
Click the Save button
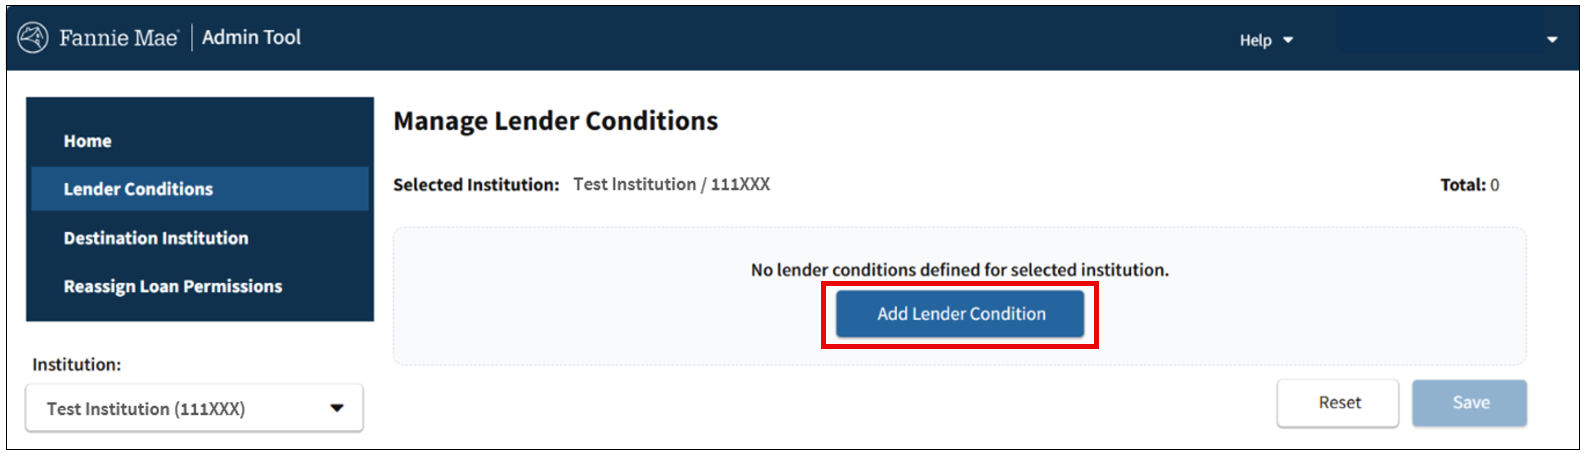coord(1470,403)
